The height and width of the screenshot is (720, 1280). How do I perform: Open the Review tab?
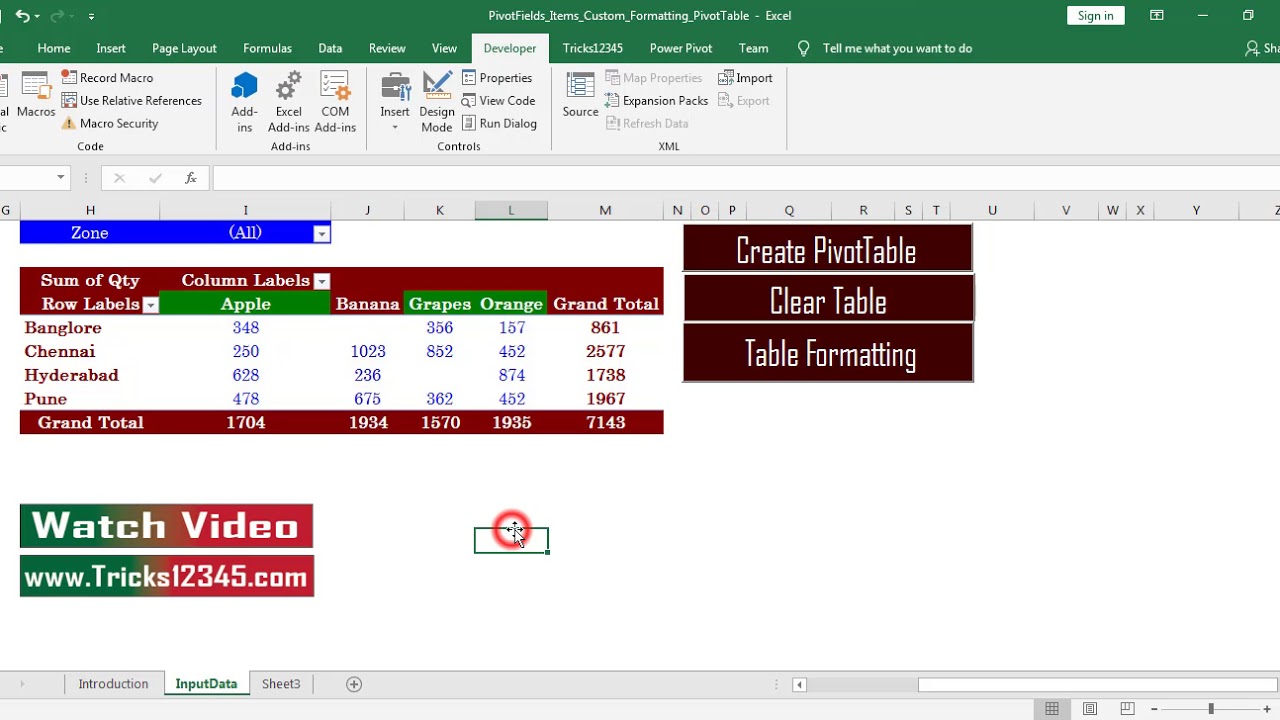(x=387, y=48)
